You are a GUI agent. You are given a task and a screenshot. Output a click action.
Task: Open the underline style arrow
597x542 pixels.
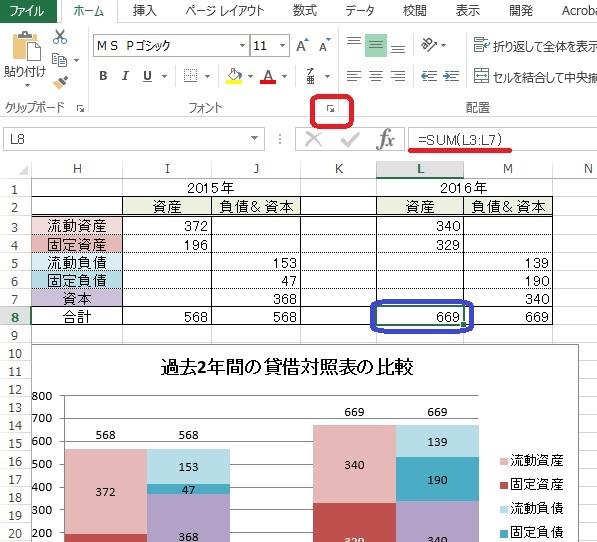click(x=164, y=76)
